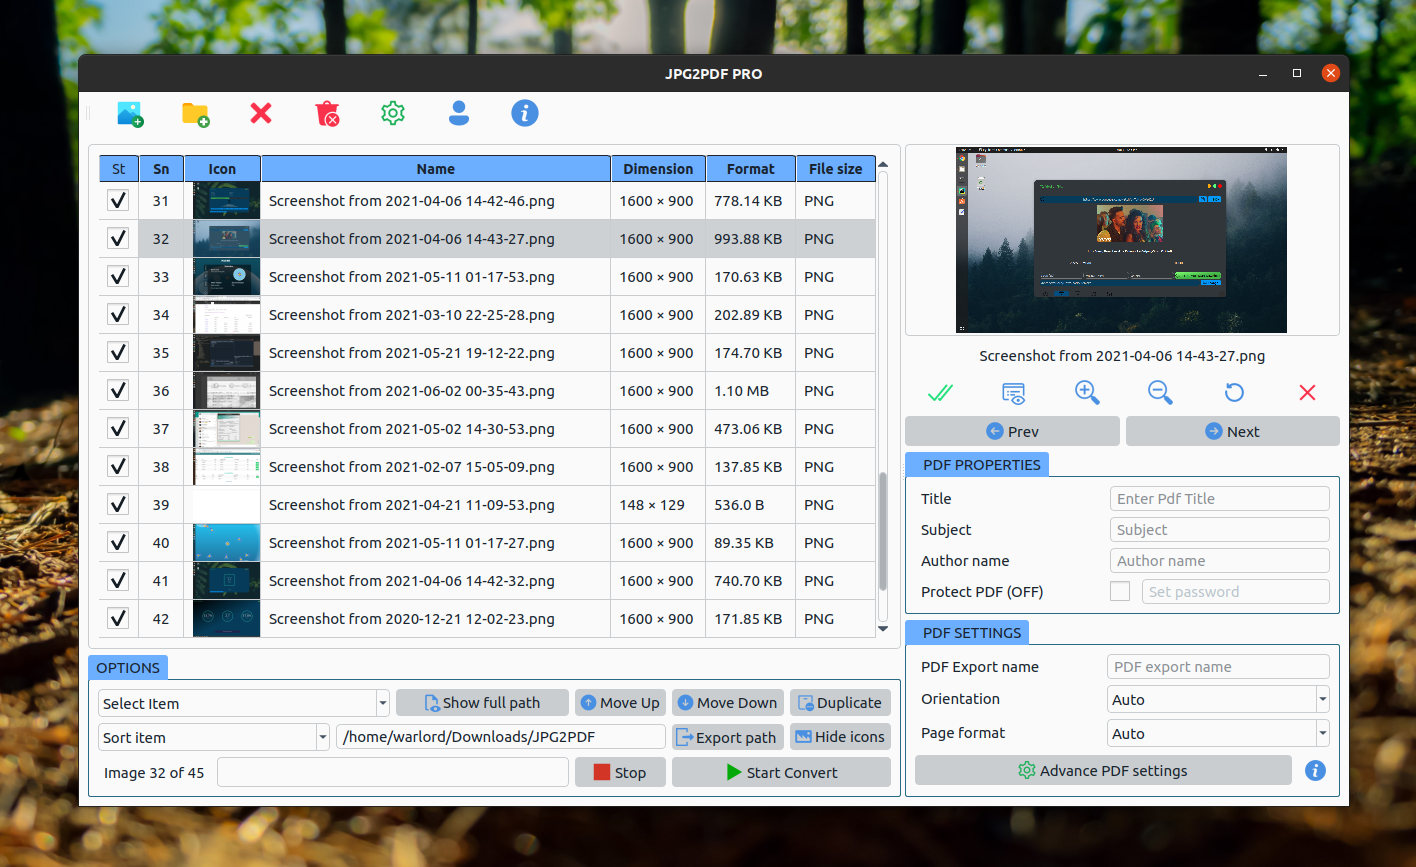
Task: Click the blue user account icon
Action: pyautogui.click(x=459, y=113)
